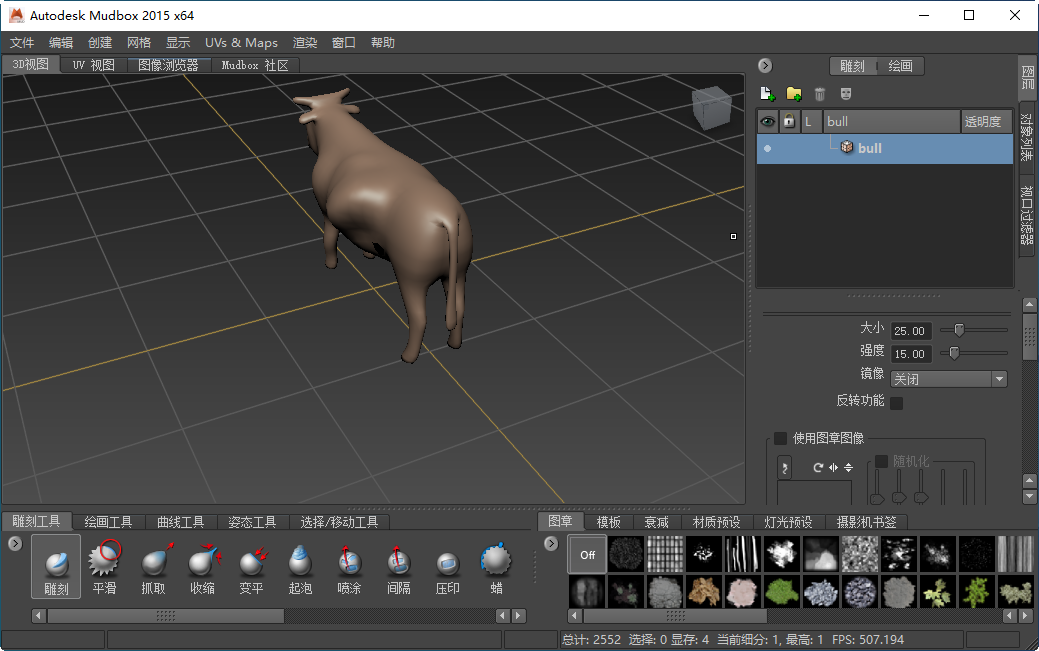
Task: Click the mask face icon in layers
Action: (x=846, y=93)
